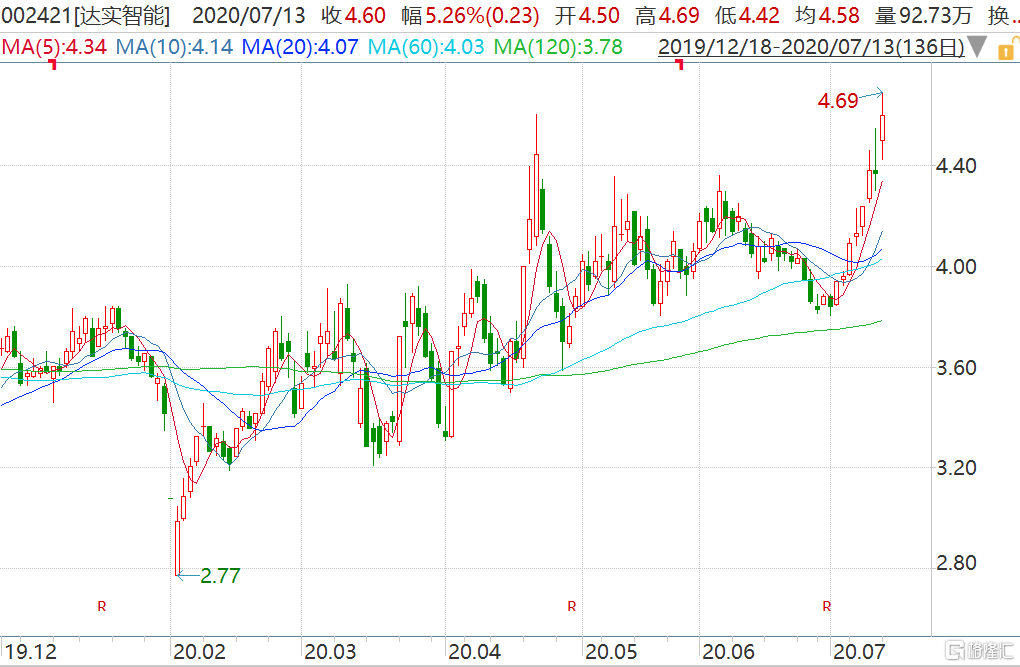
Task: Toggle the MA(20) moving average line
Action: coord(303,46)
